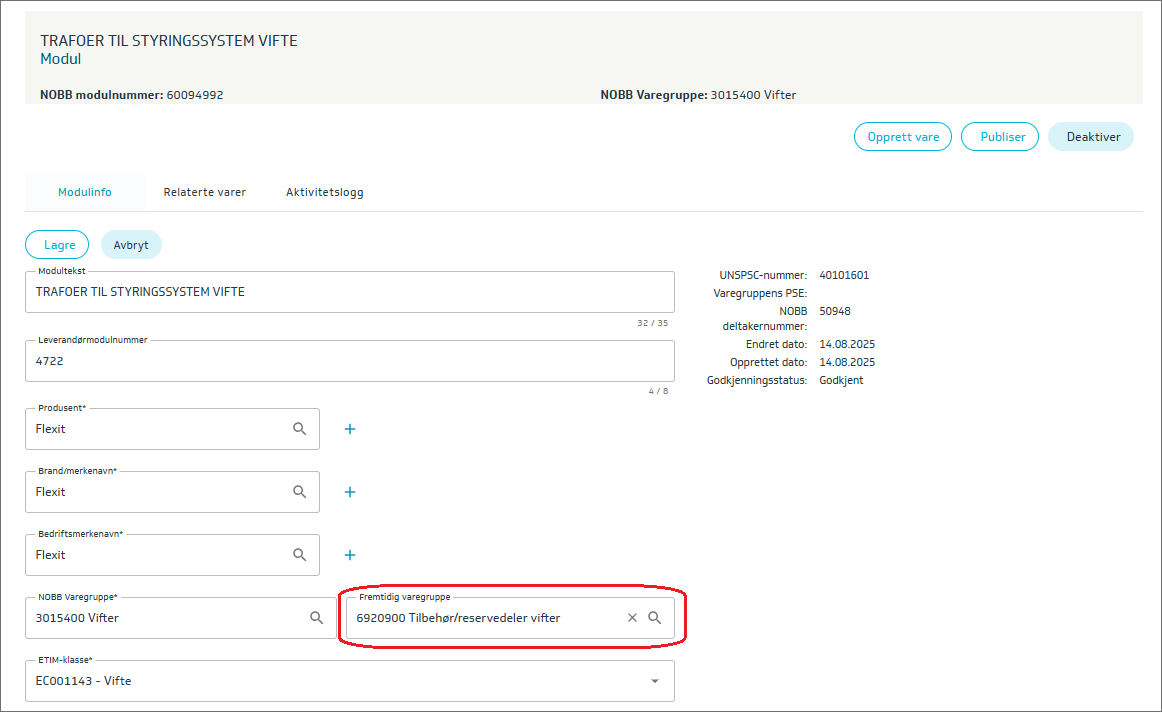The image size is (1162, 712).
Task: Open the Aktivitetslogg tab
Action: [325, 192]
